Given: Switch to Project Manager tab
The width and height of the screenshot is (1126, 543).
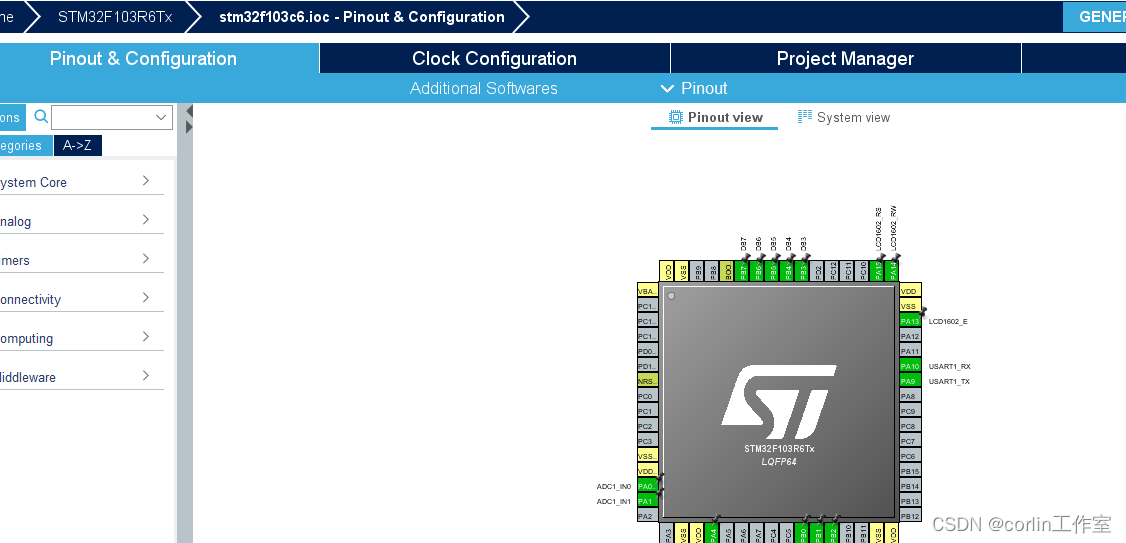Looking at the screenshot, I should [x=845, y=58].
